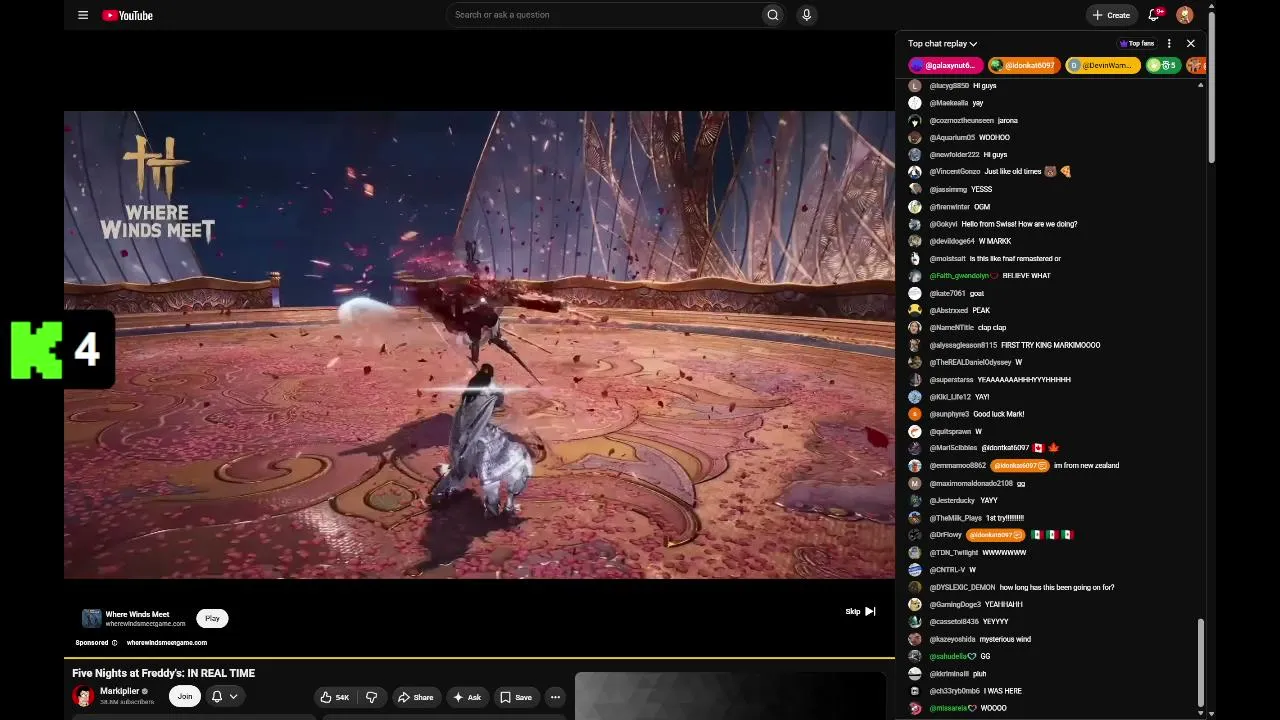
Task: Select the orange @idonkat6097 chip in the top chip row
Action: pos(1024,65)
